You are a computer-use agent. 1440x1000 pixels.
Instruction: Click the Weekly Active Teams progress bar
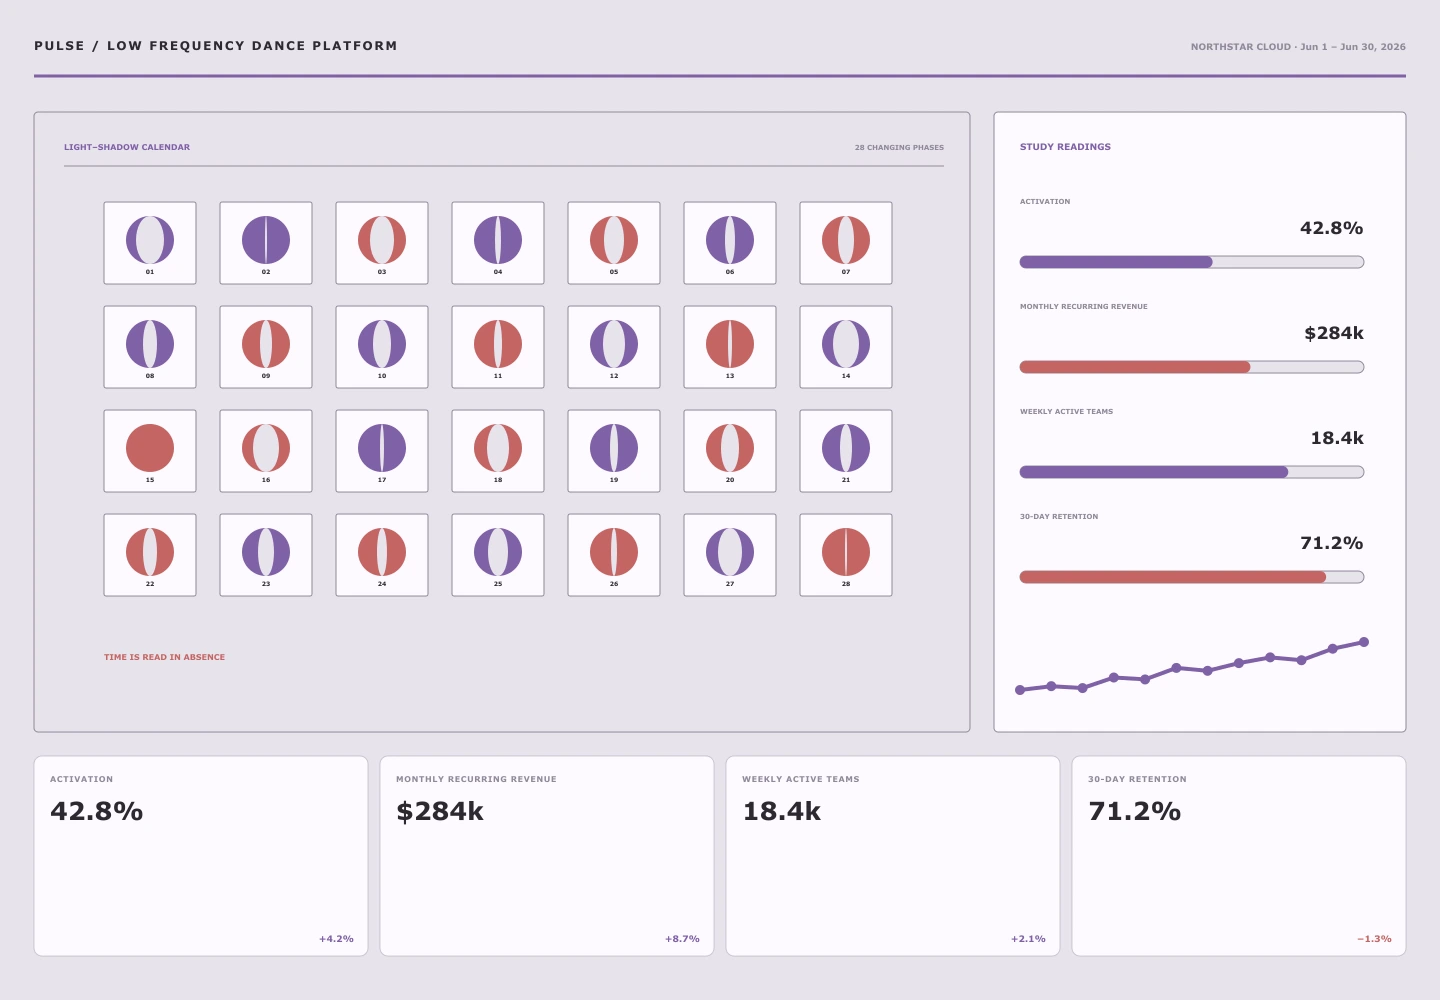click(x=1192, y=472)
